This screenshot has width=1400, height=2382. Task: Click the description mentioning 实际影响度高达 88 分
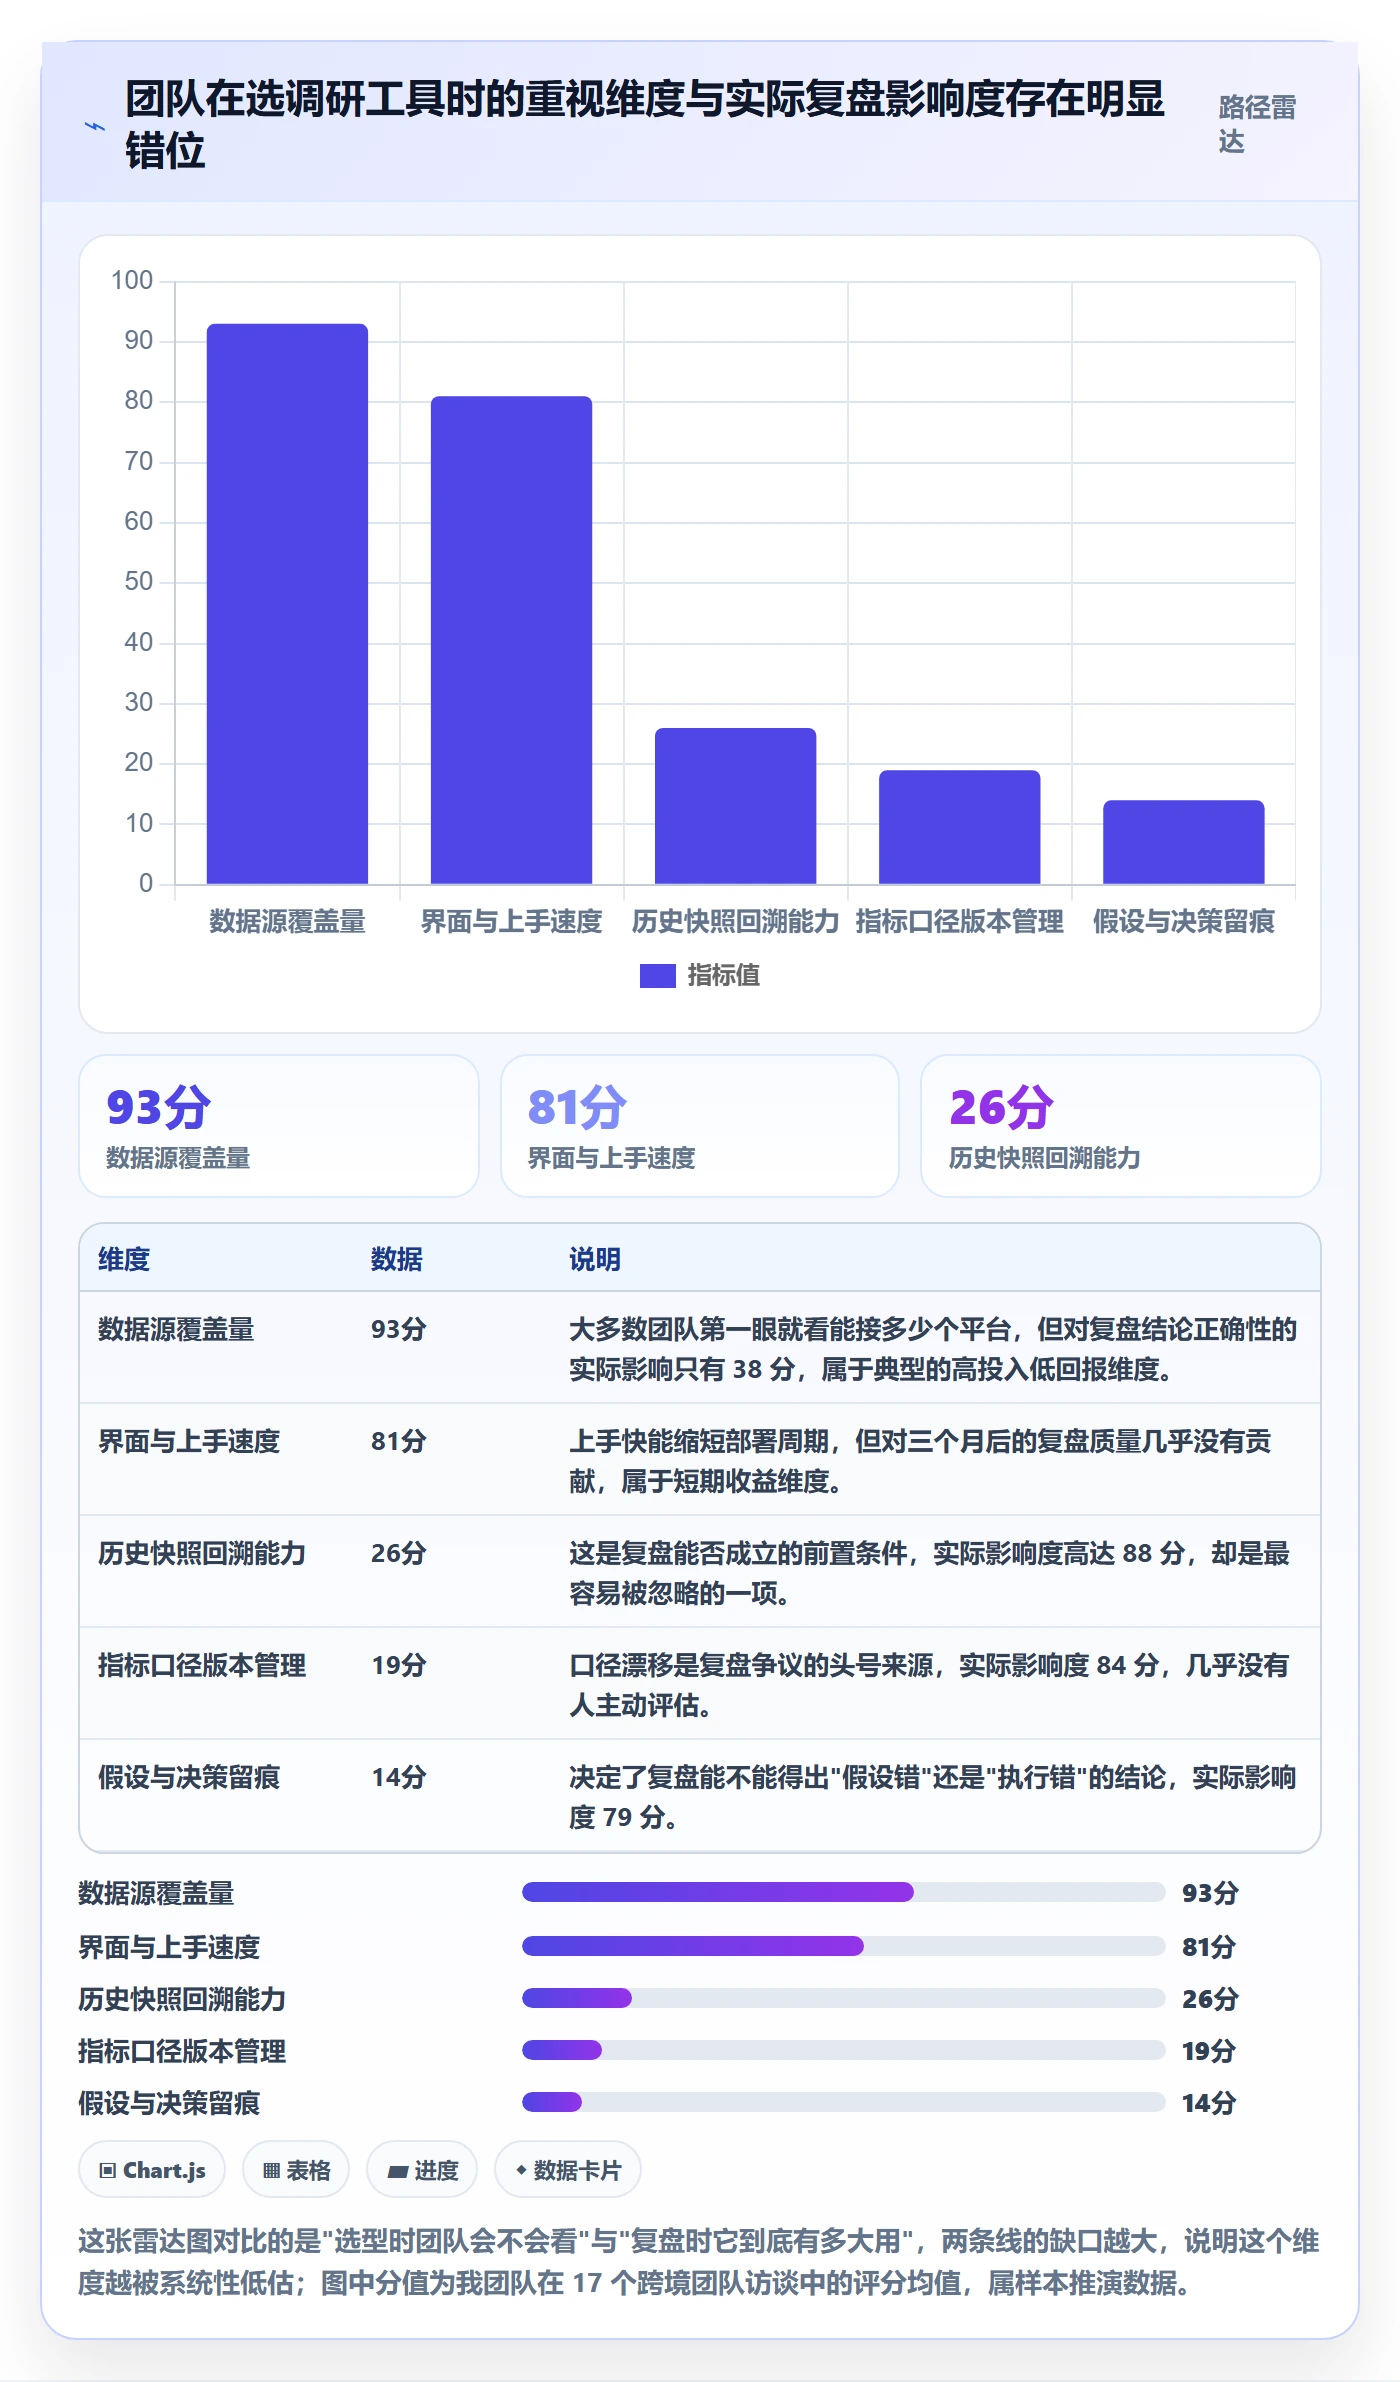(929, 1573)
